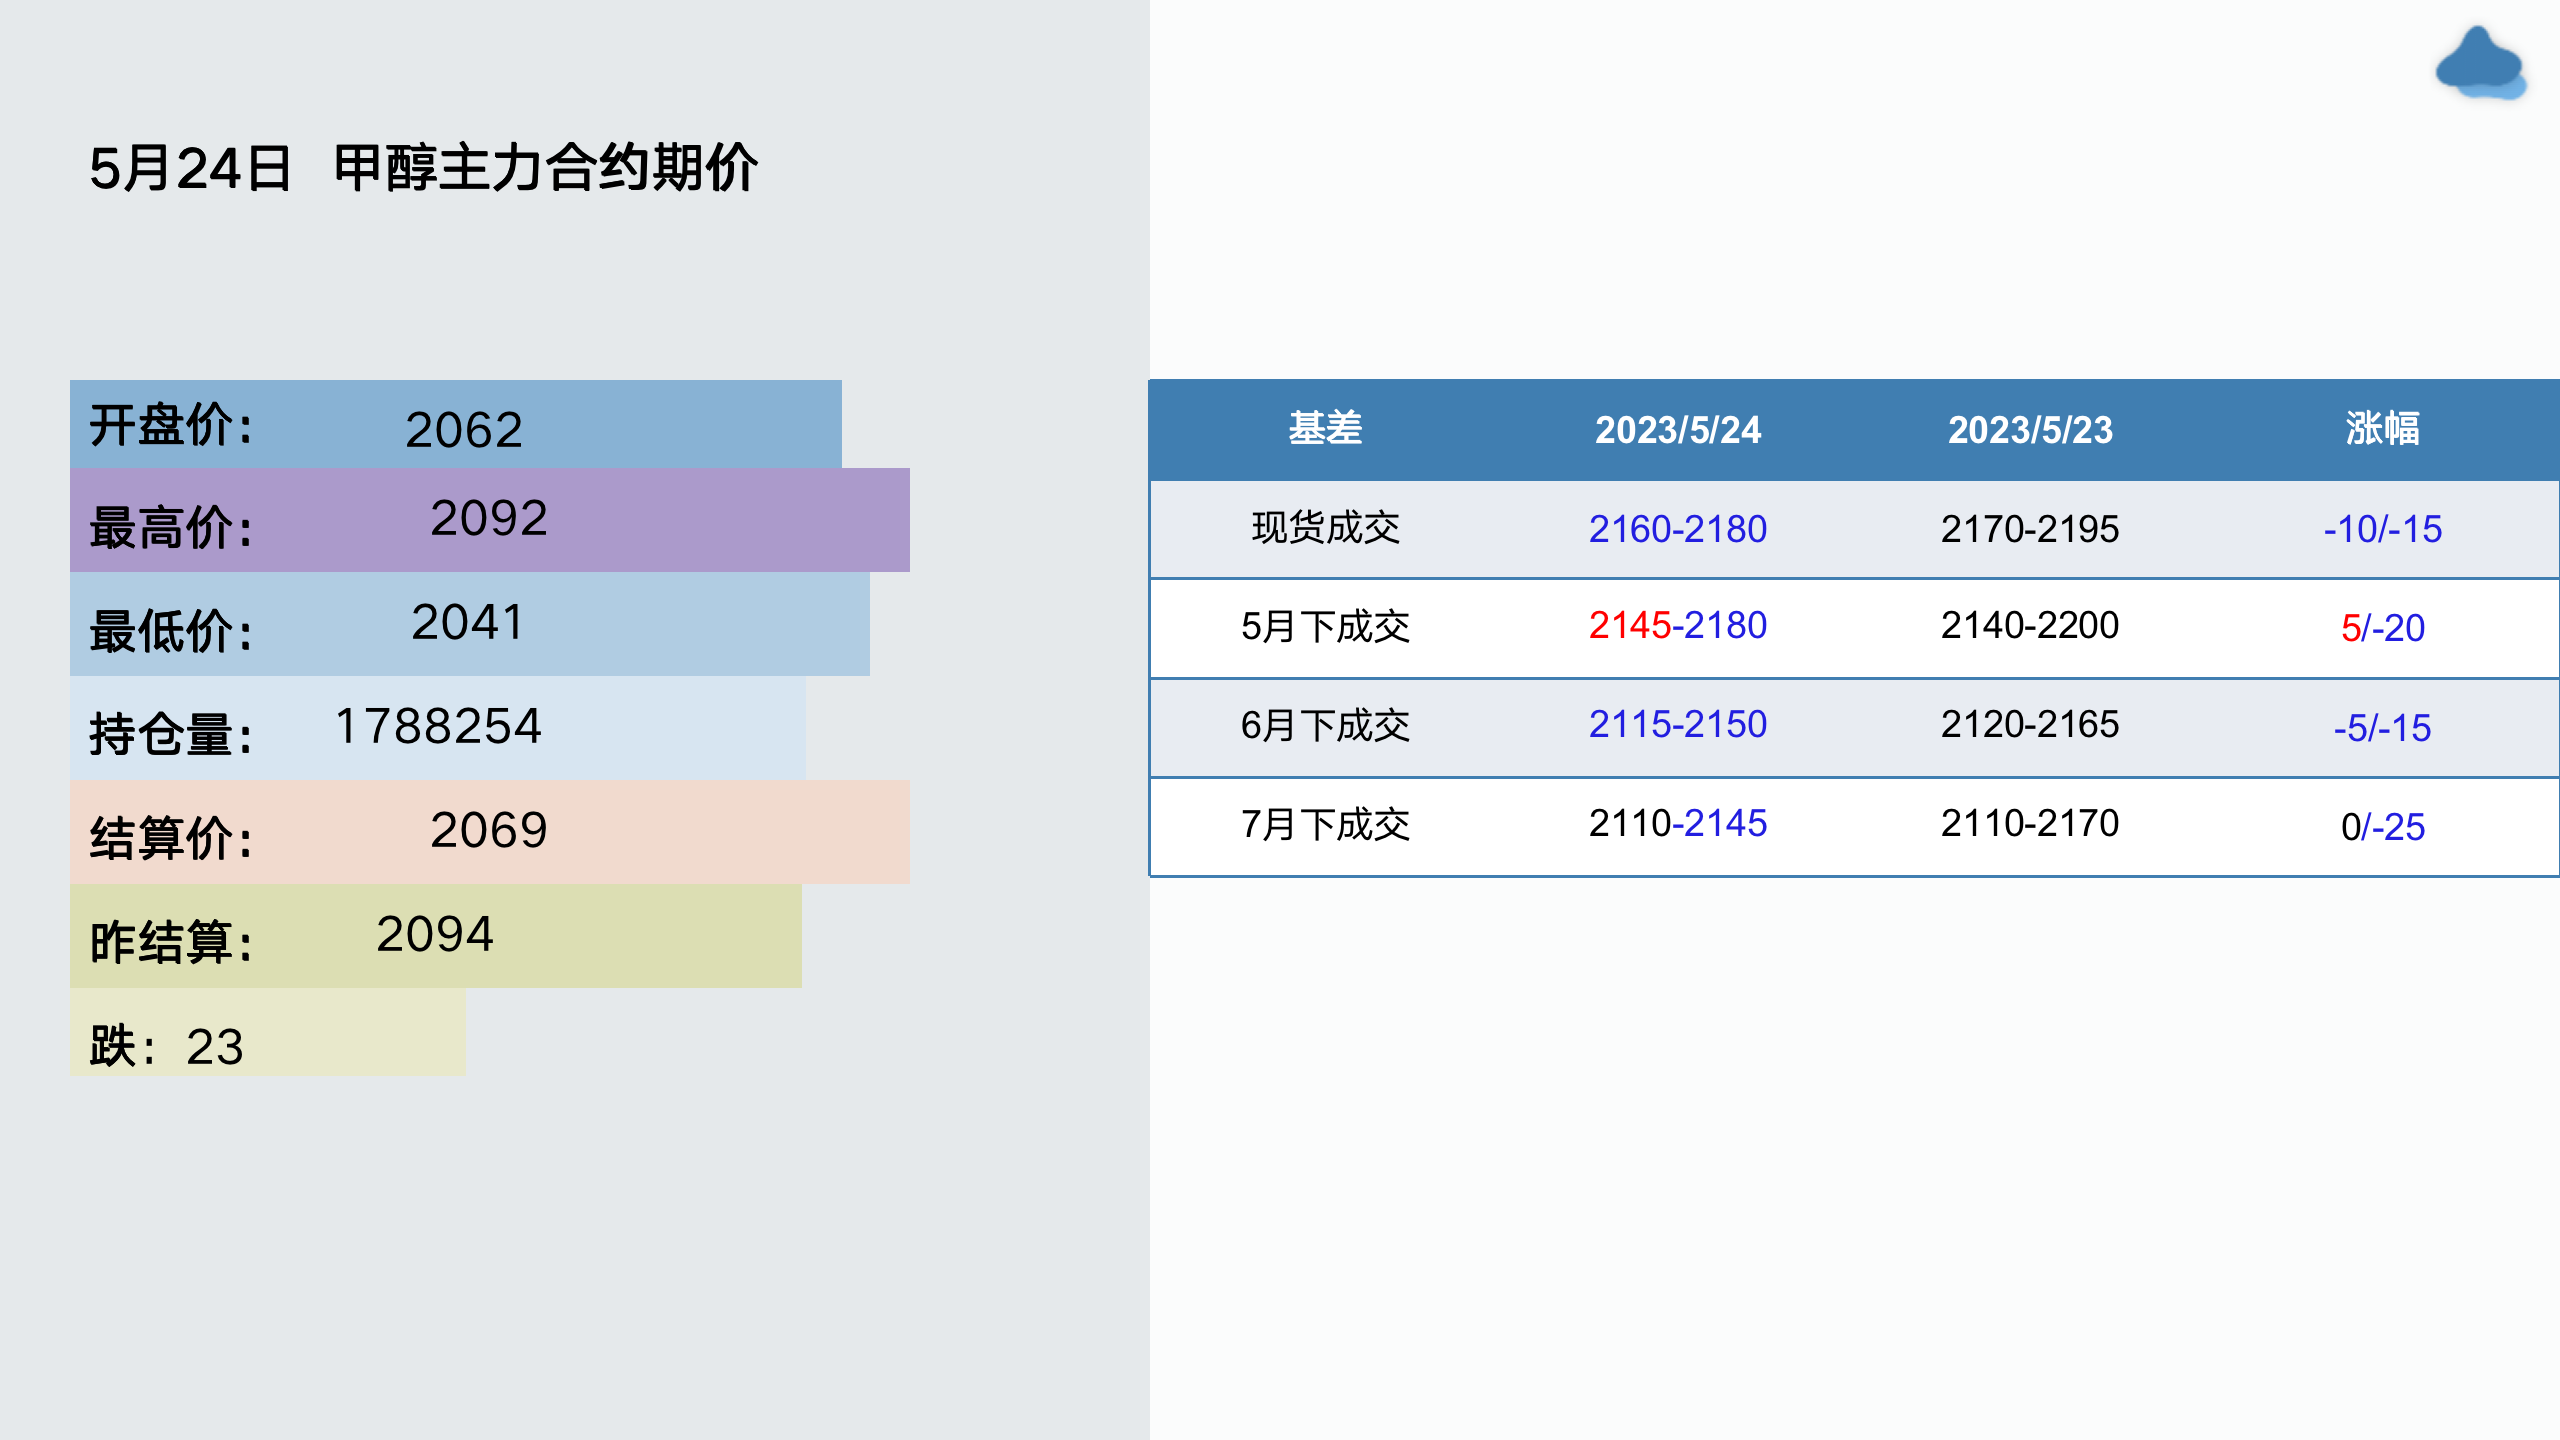This screenshot has width=2560, height=1440.
Task: Click the 持仓量 label
Action: [171, 735]
